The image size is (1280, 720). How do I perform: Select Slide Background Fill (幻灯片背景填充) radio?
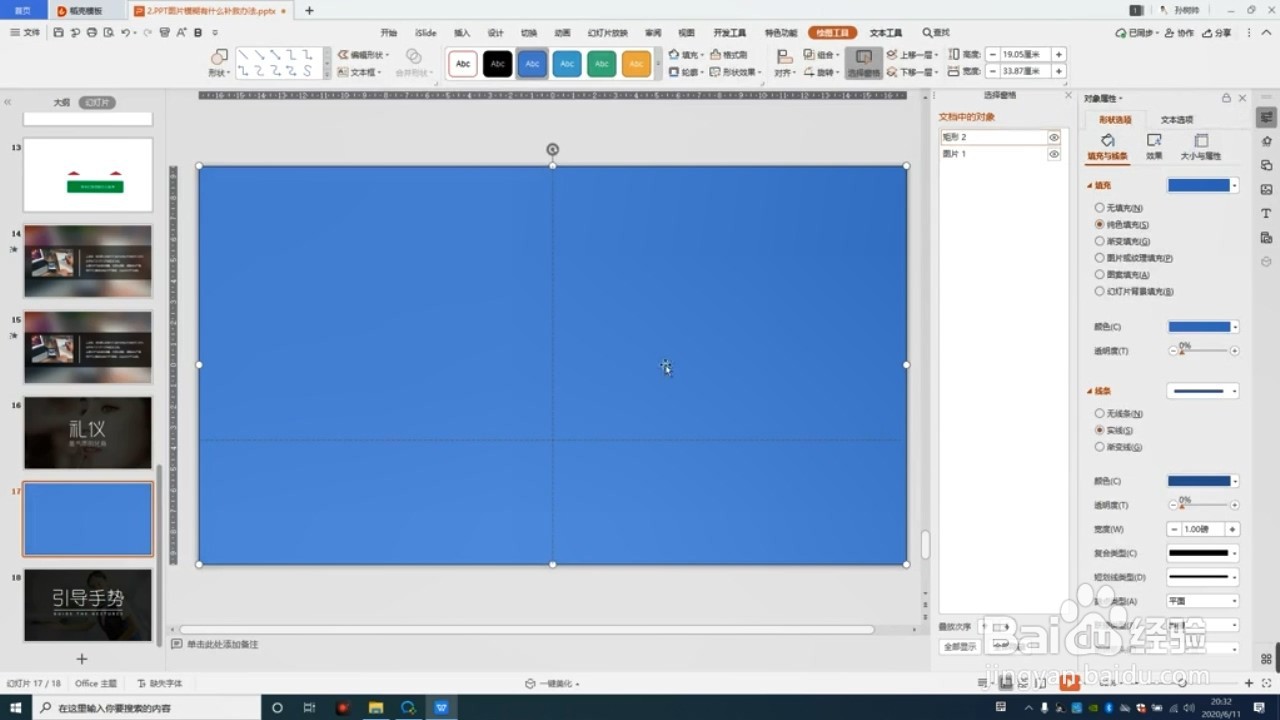[1100, 291]
